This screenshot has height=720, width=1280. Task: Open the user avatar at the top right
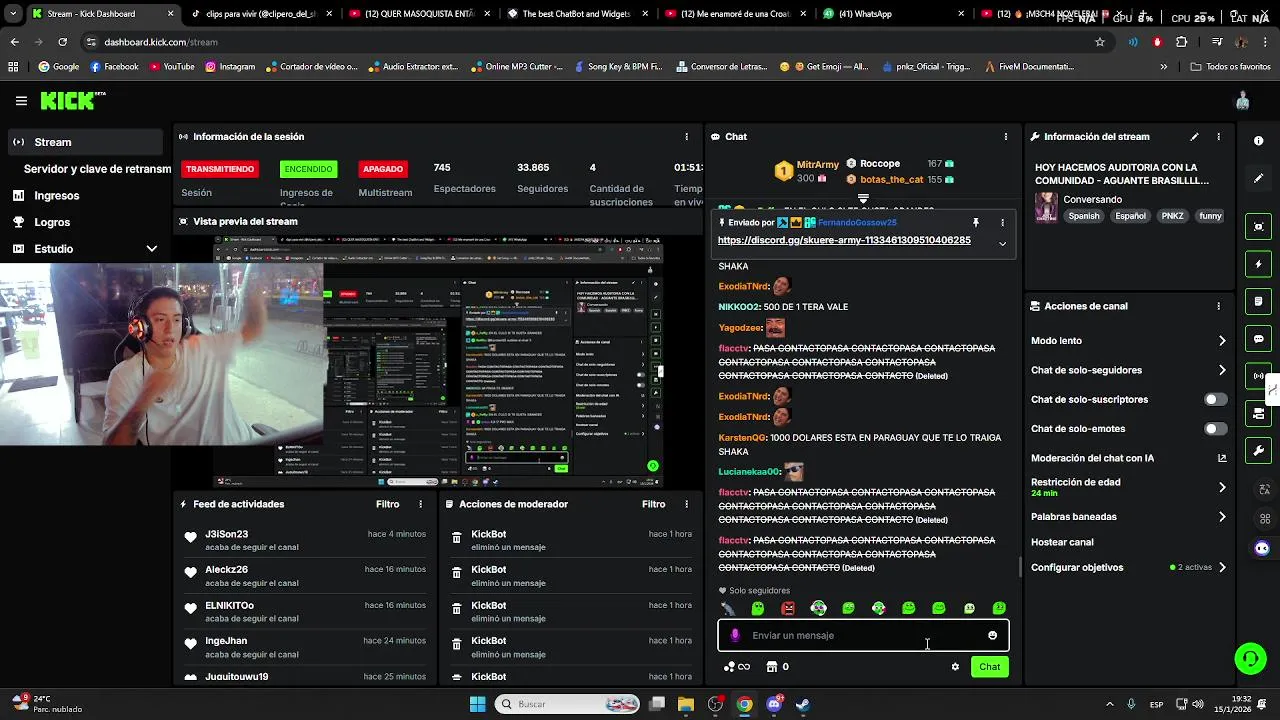coord(1242,101)
